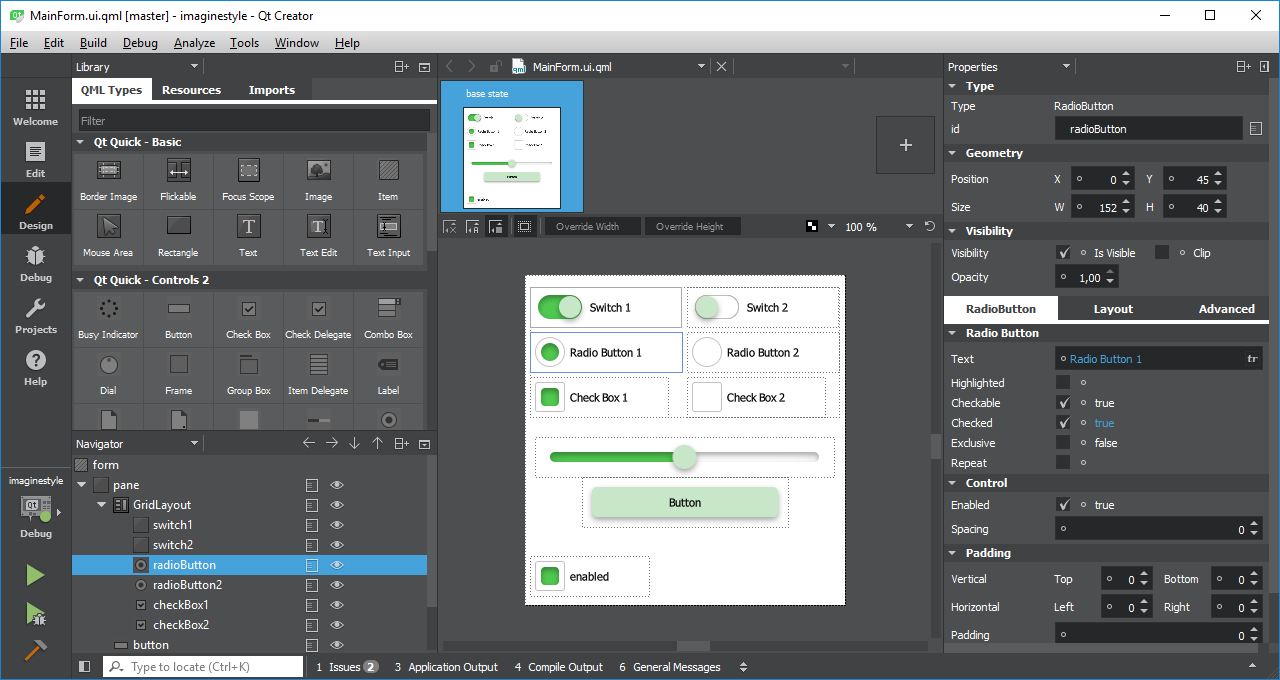
Task: Uncheck the Checked property of radioButton
Action: click(1064, 422)
